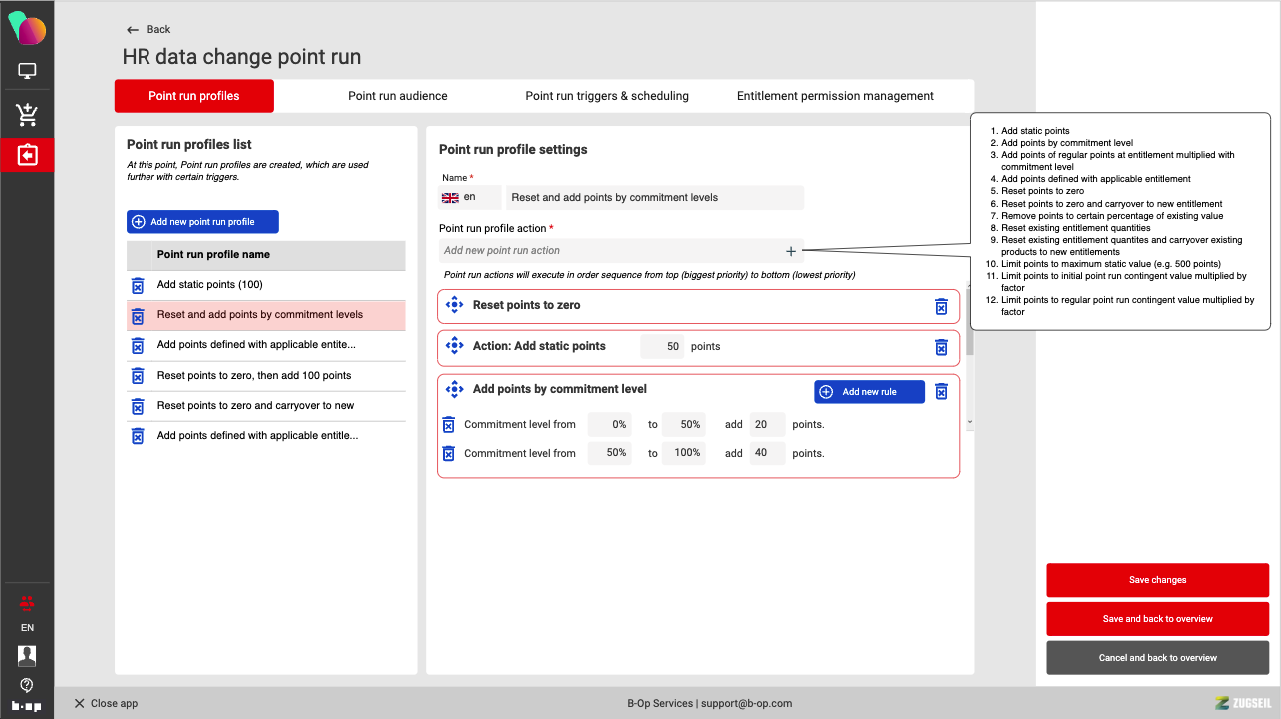Viewport: 1281px width, 719px height.
Task: Open the 'en' language selector for the name
Action: coord(469,198)
